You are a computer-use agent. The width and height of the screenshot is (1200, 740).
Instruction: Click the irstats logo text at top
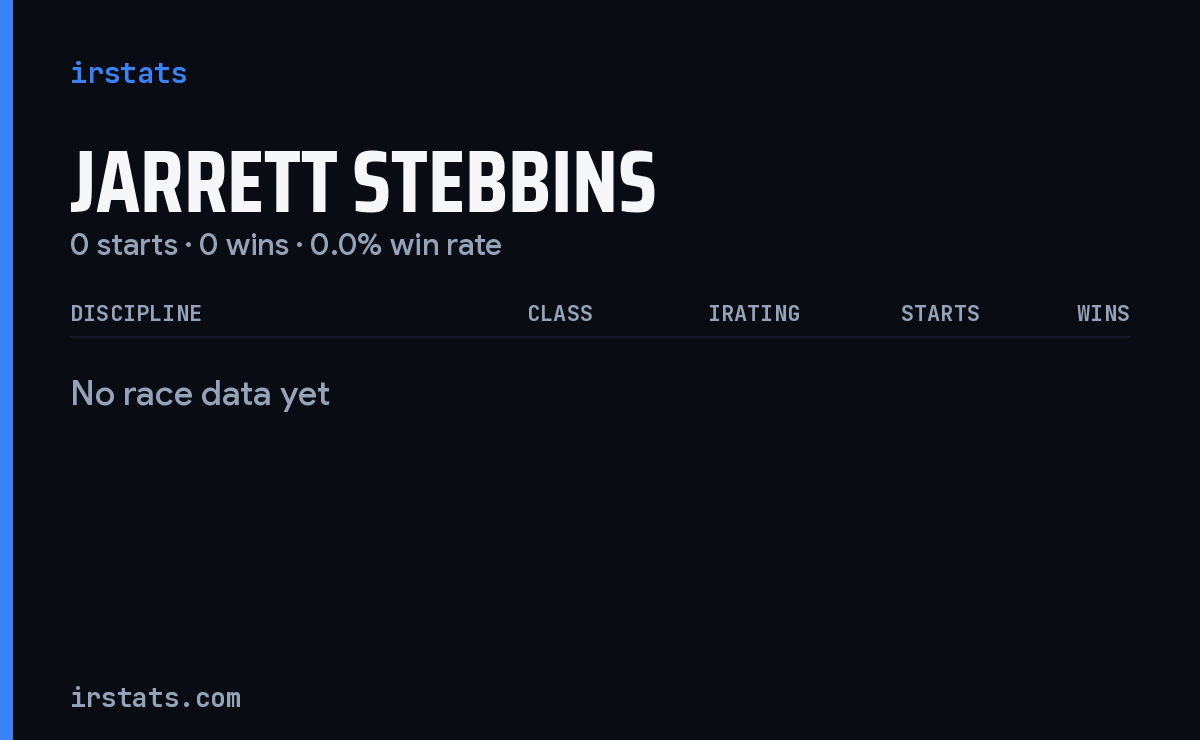(129, 73)
